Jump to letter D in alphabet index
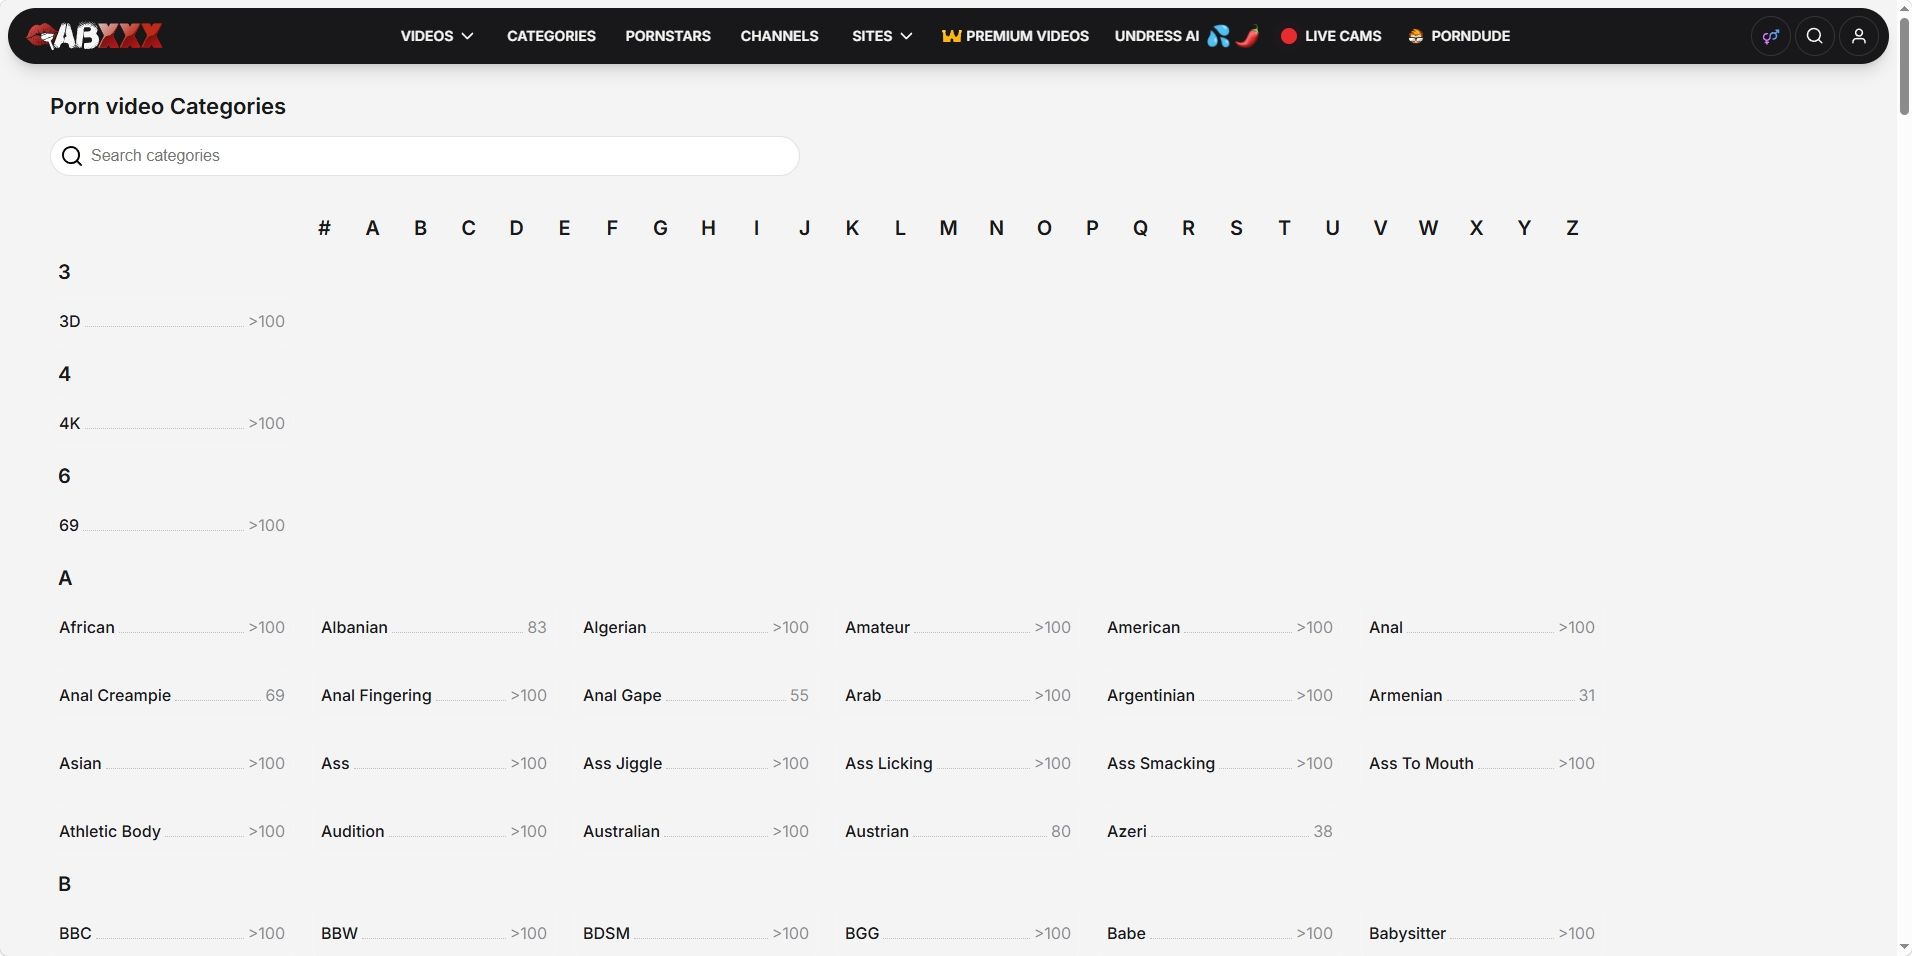The width and height of the screenshot is (1912, 956). click(x=516, y=228)
